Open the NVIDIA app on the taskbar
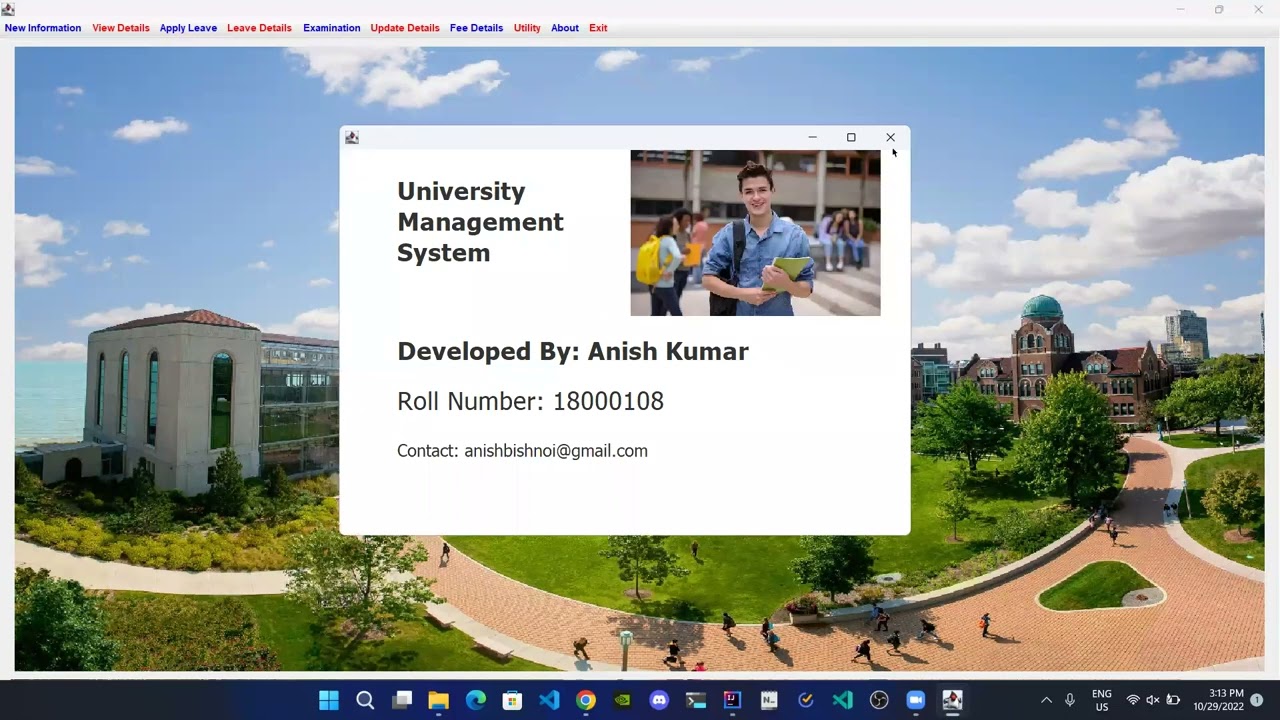 point(622,700)
